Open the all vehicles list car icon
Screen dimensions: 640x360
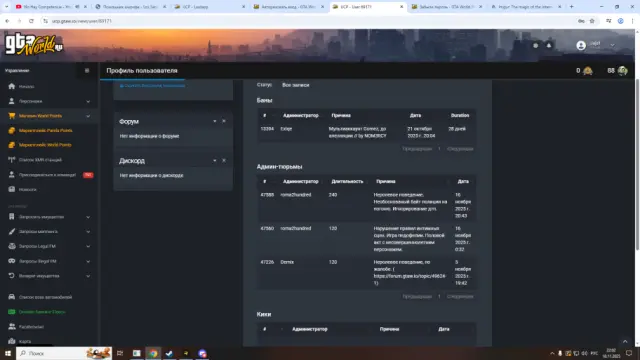[11, 297]
